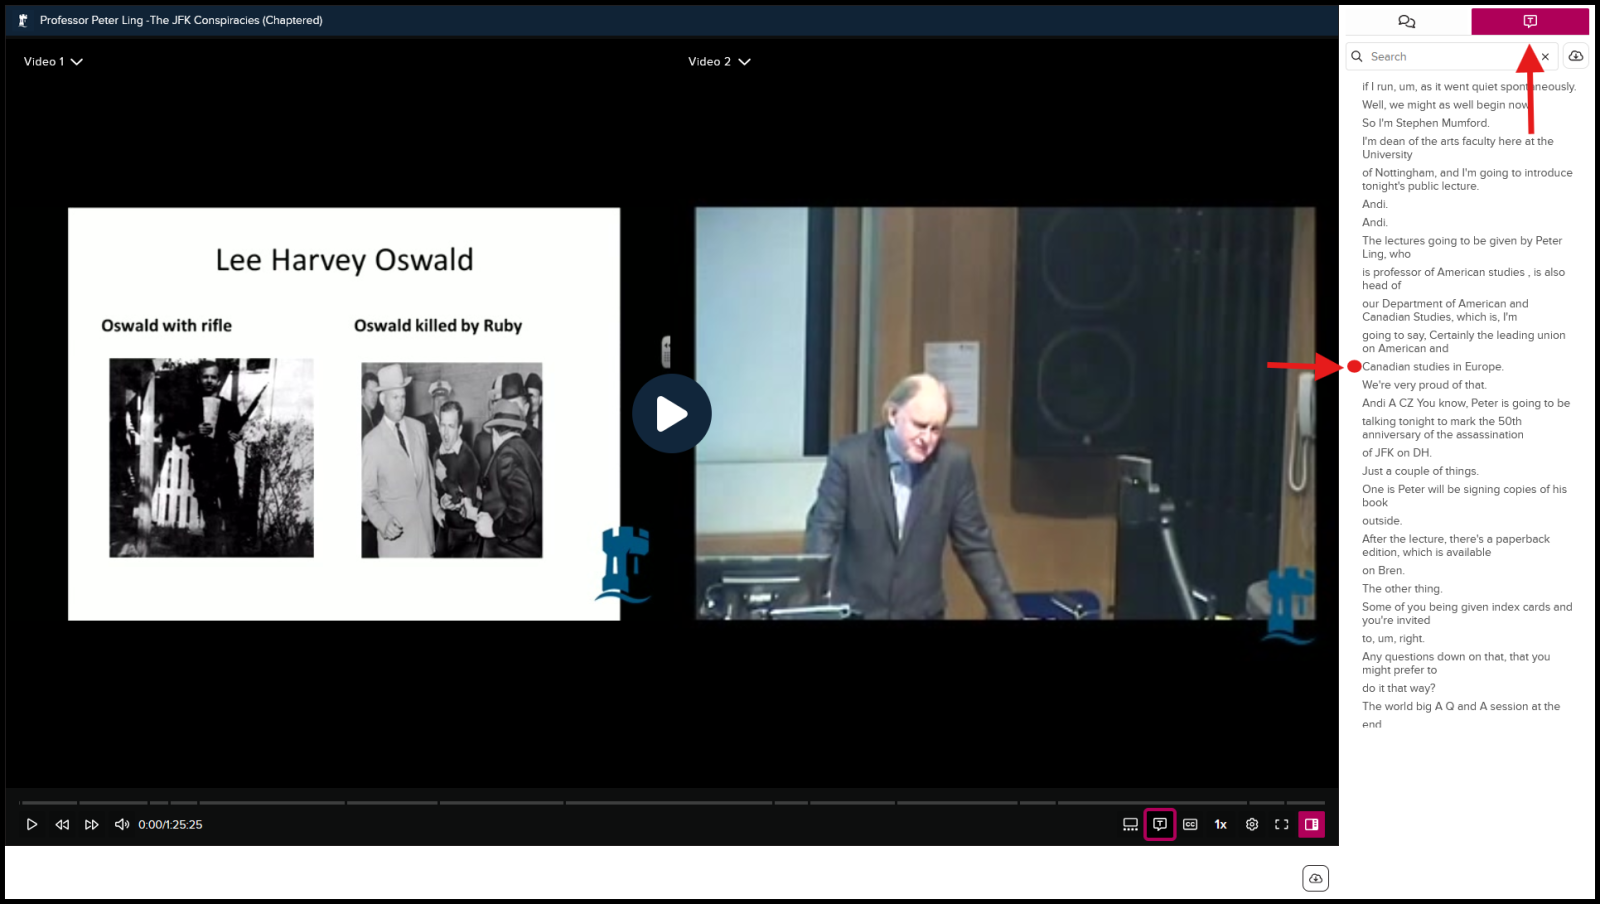Select 'our Department of American and' line

[x=1445, y=310]
